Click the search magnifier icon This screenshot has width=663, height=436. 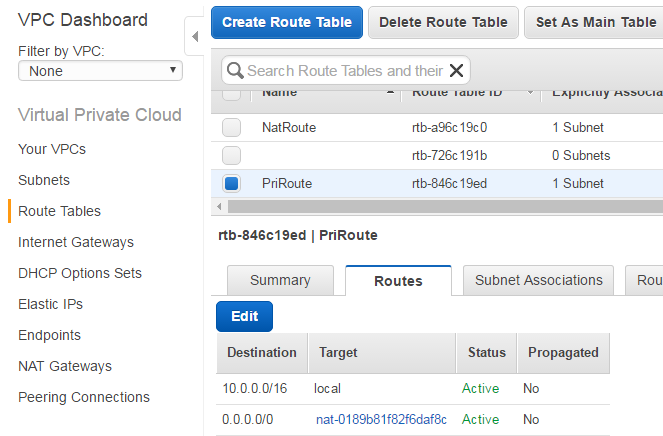click(235, 70)
